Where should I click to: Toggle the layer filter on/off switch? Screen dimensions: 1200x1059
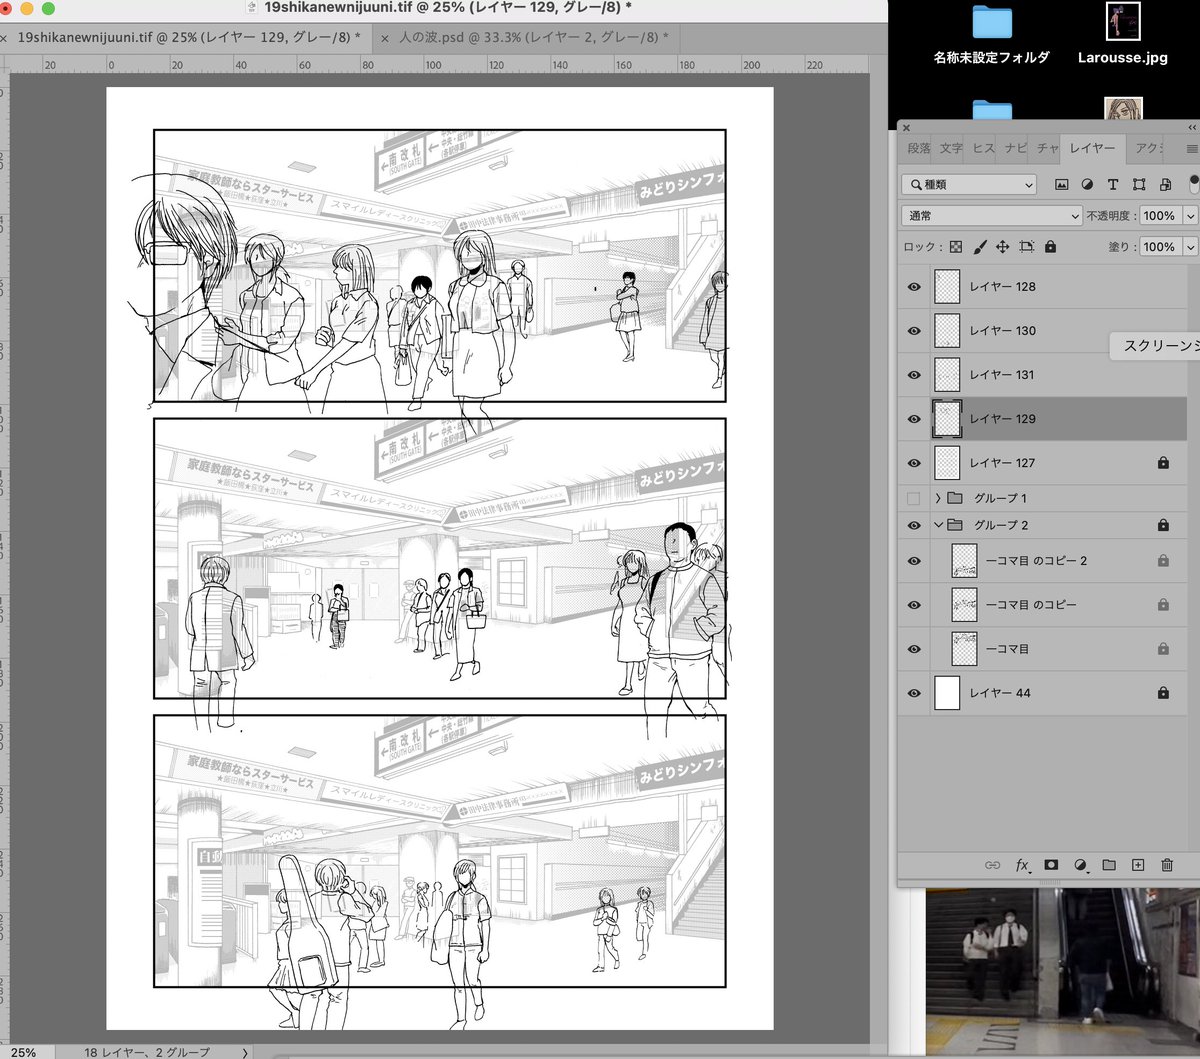click(1193, 184)
